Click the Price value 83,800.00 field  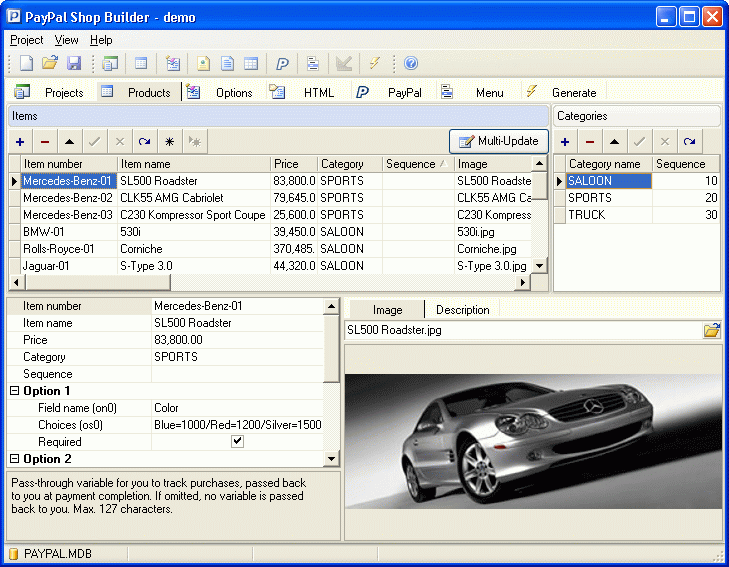[x=238, y=340]
